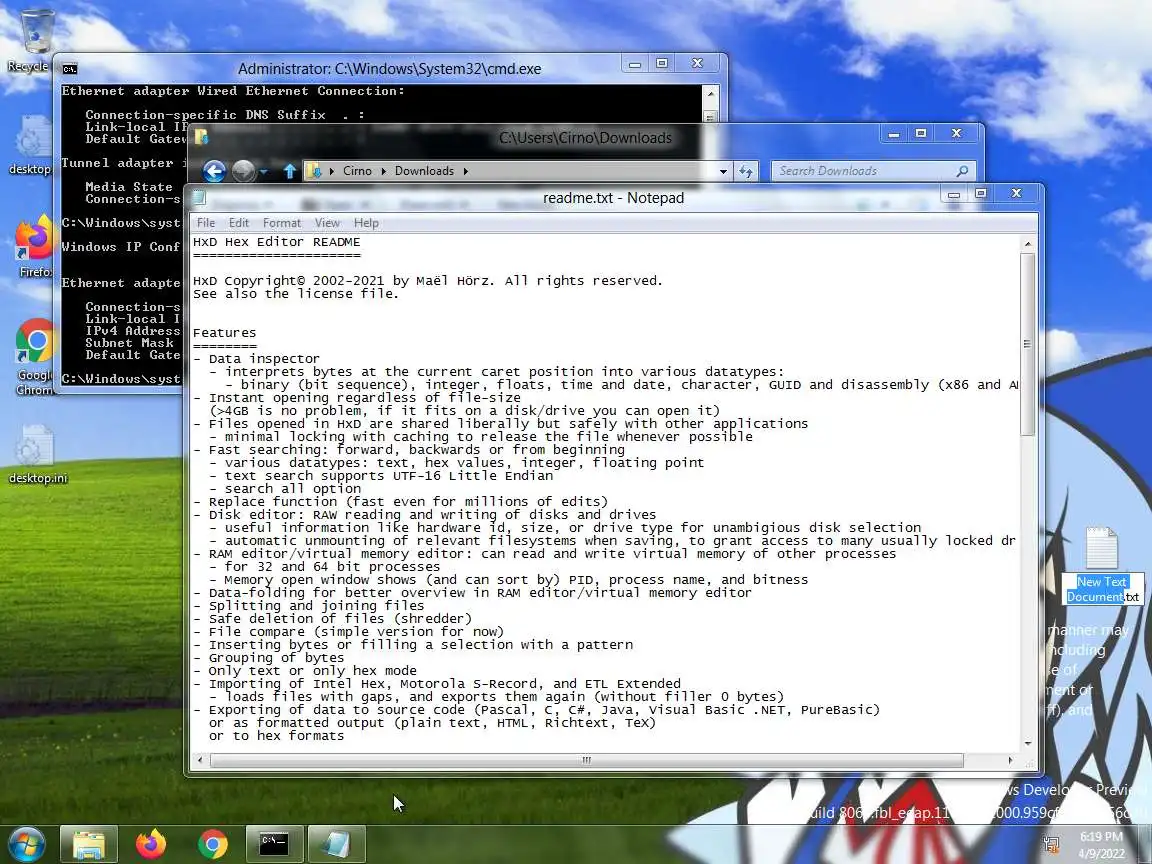Click 'Only text or only hex mode' line

click(305, 671)
